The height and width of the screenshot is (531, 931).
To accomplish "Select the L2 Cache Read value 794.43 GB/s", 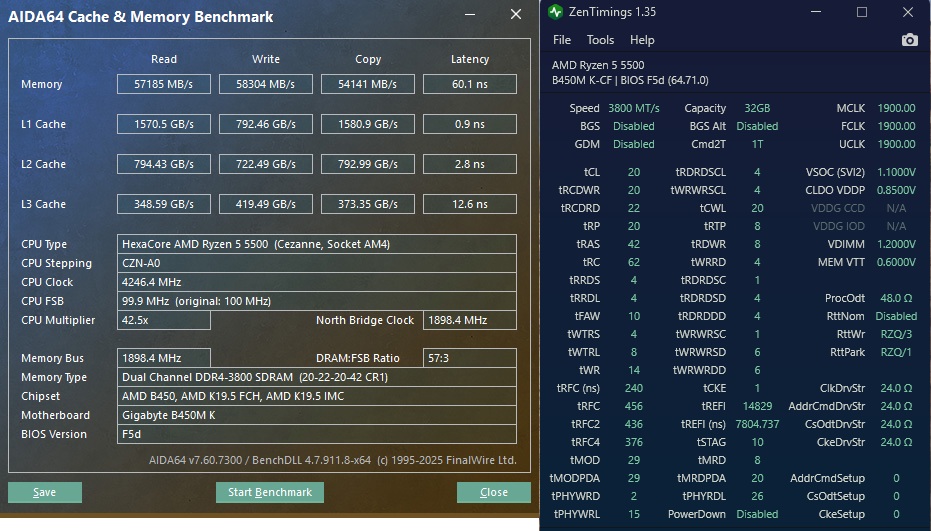I will click(x=164, y=164).
